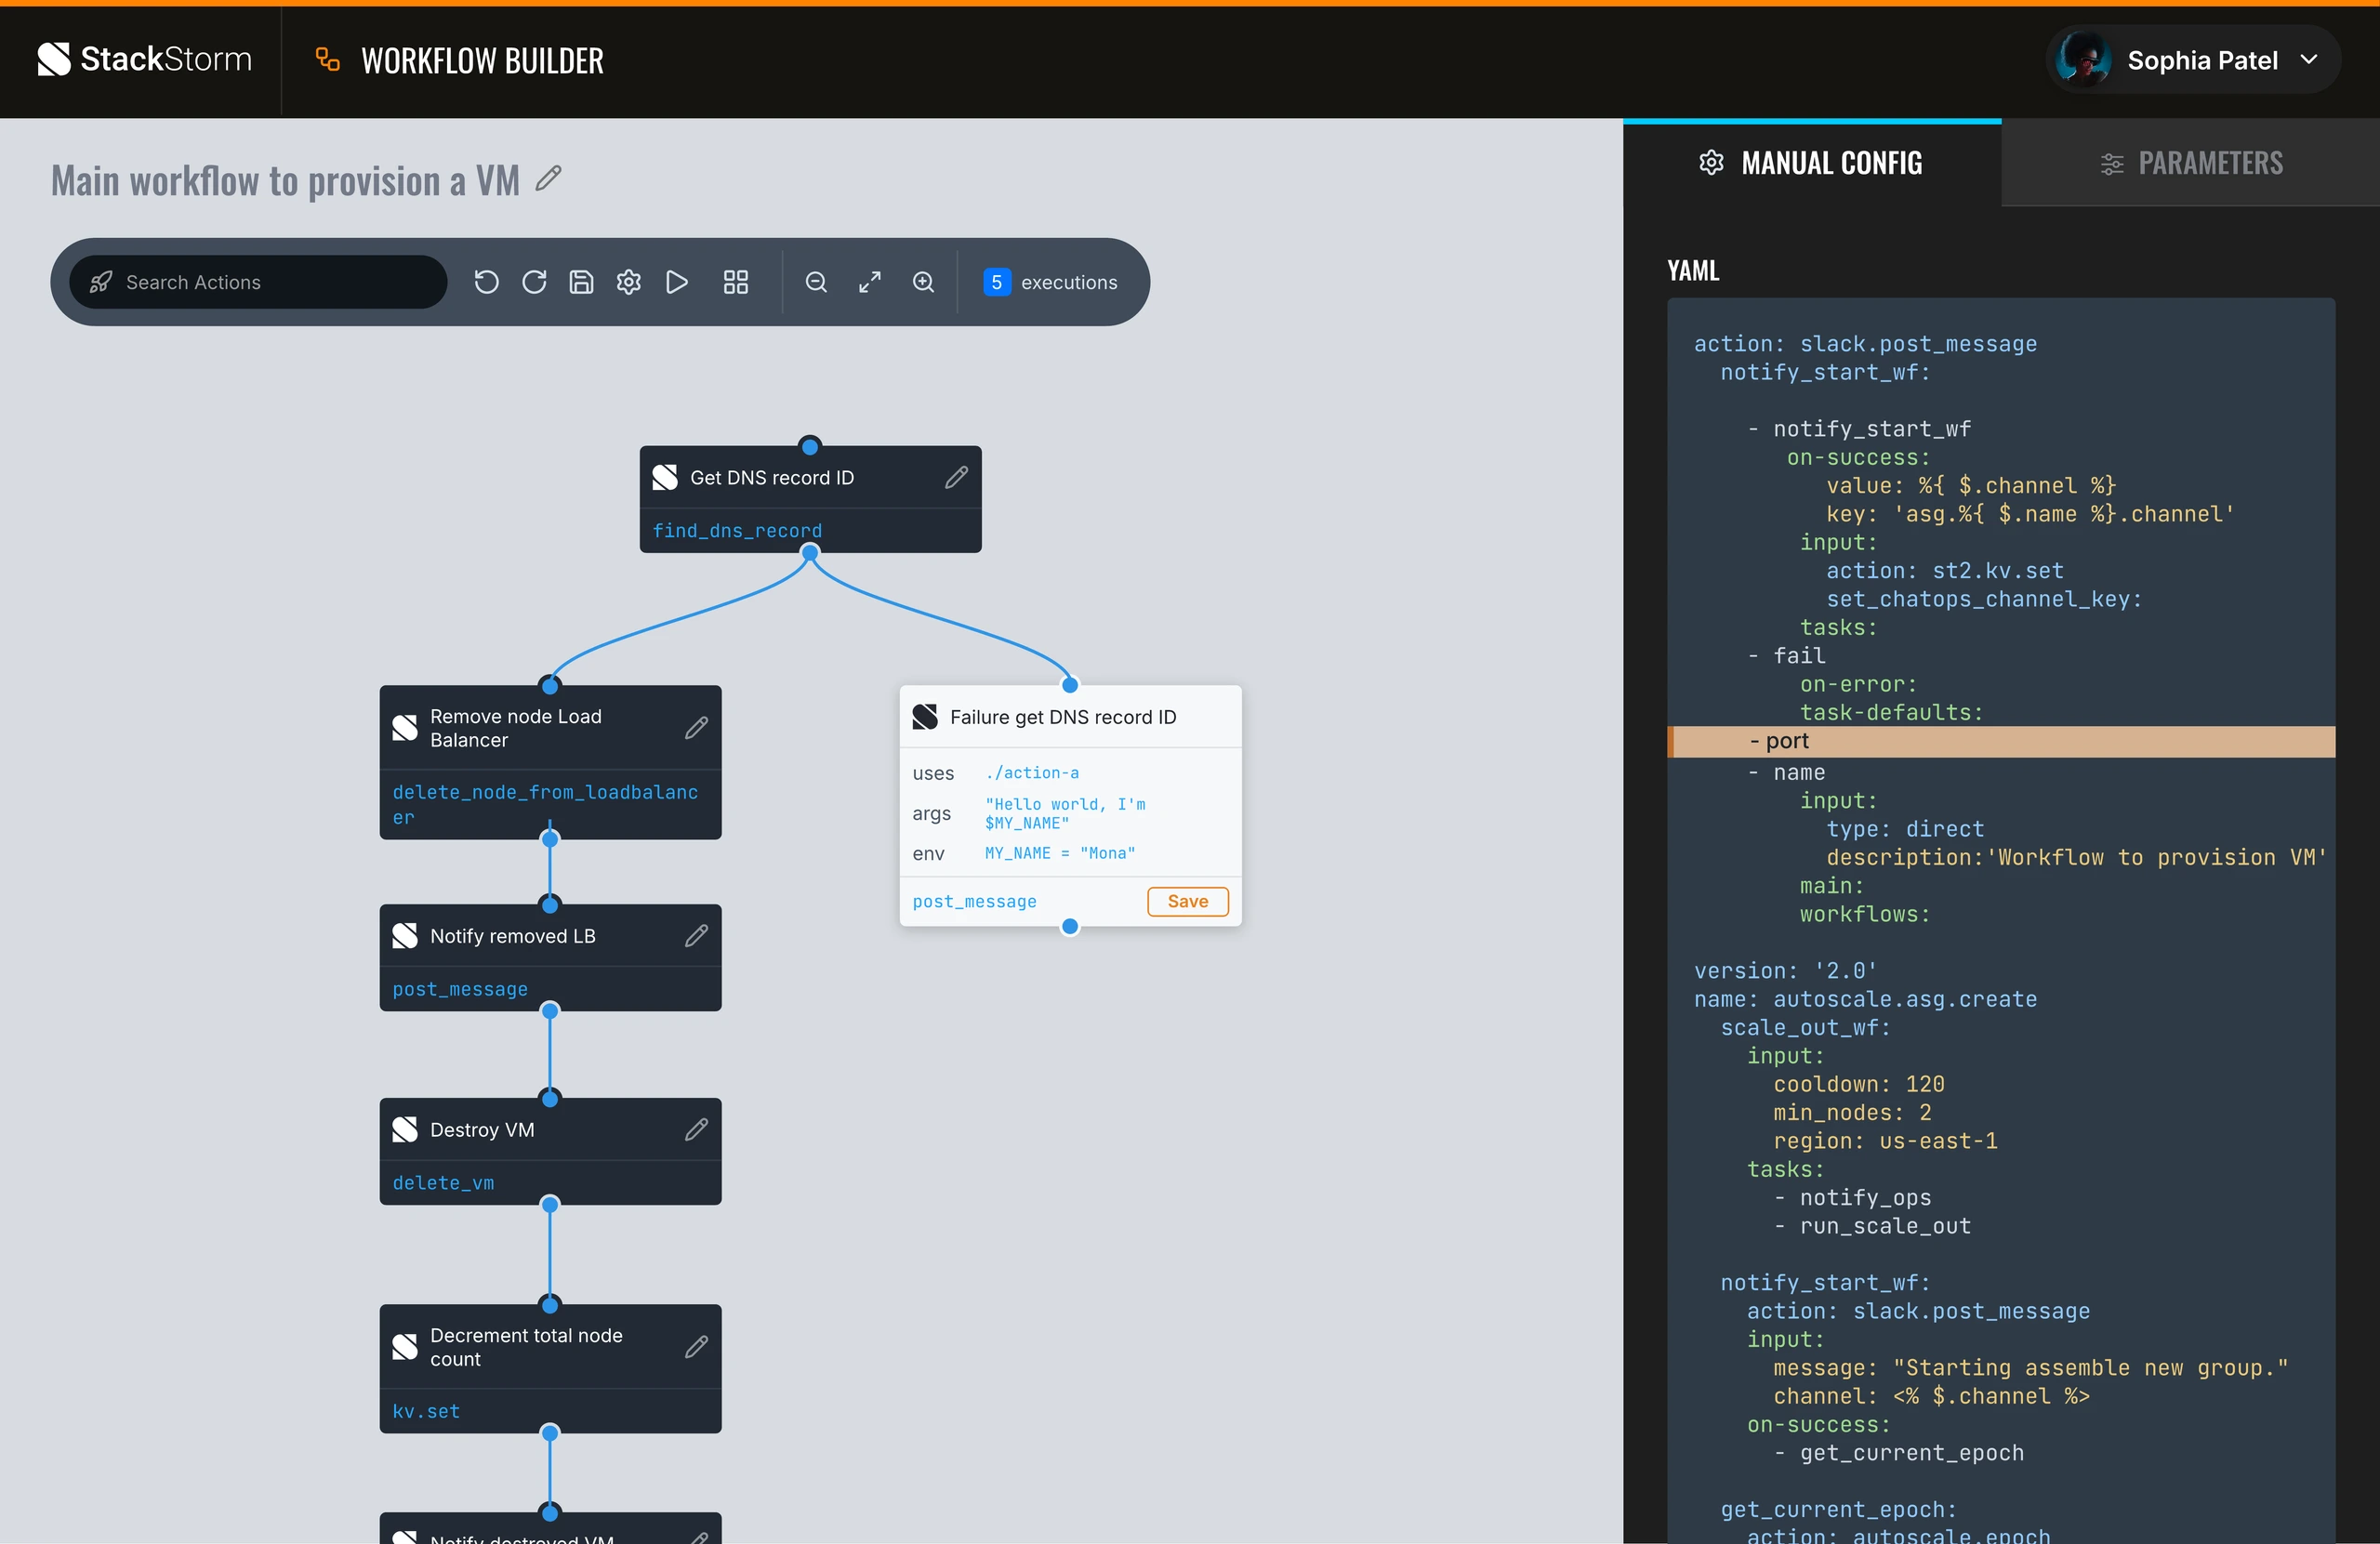Run the workflow with play icon
Viewport: 2380px width, 1544px height.
[677, 282]
